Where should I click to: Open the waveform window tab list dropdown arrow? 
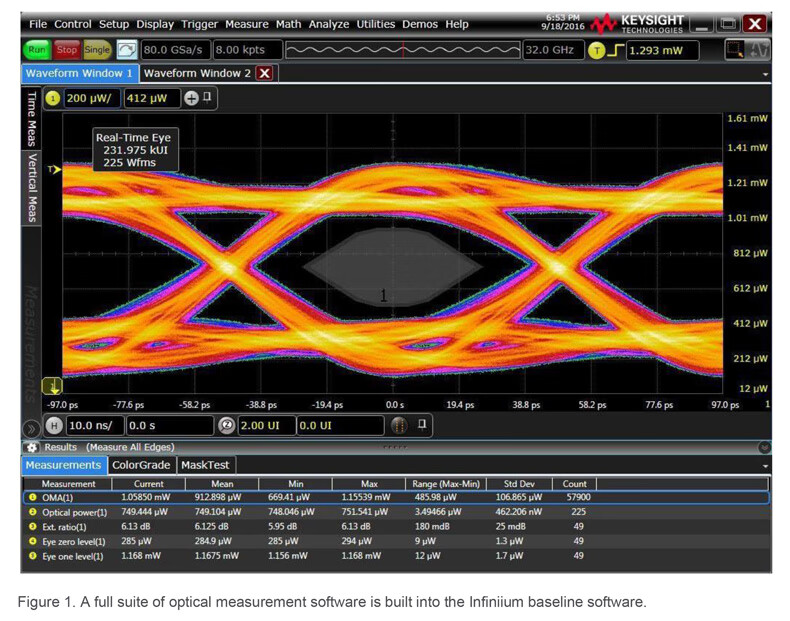[765, 74]
